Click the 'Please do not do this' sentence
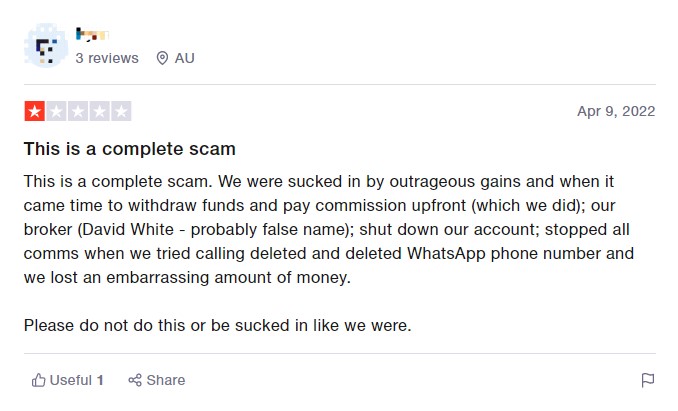Viewport: 678px width, 411px height. pos(218,325)
